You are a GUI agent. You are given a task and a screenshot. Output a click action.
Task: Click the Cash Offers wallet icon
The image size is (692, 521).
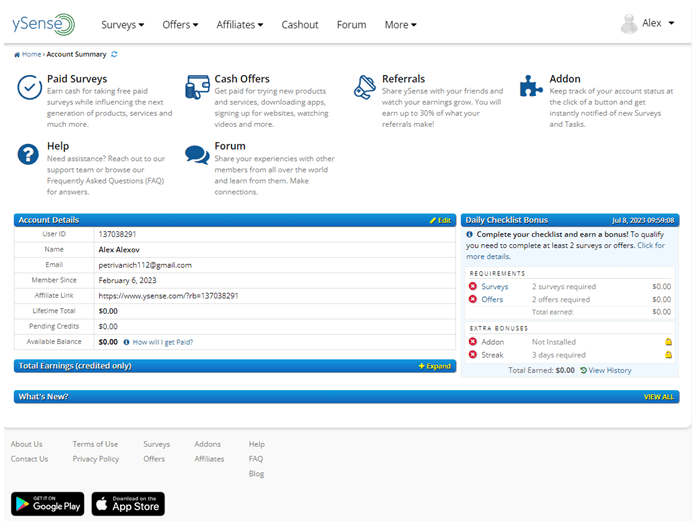[197, 87]
